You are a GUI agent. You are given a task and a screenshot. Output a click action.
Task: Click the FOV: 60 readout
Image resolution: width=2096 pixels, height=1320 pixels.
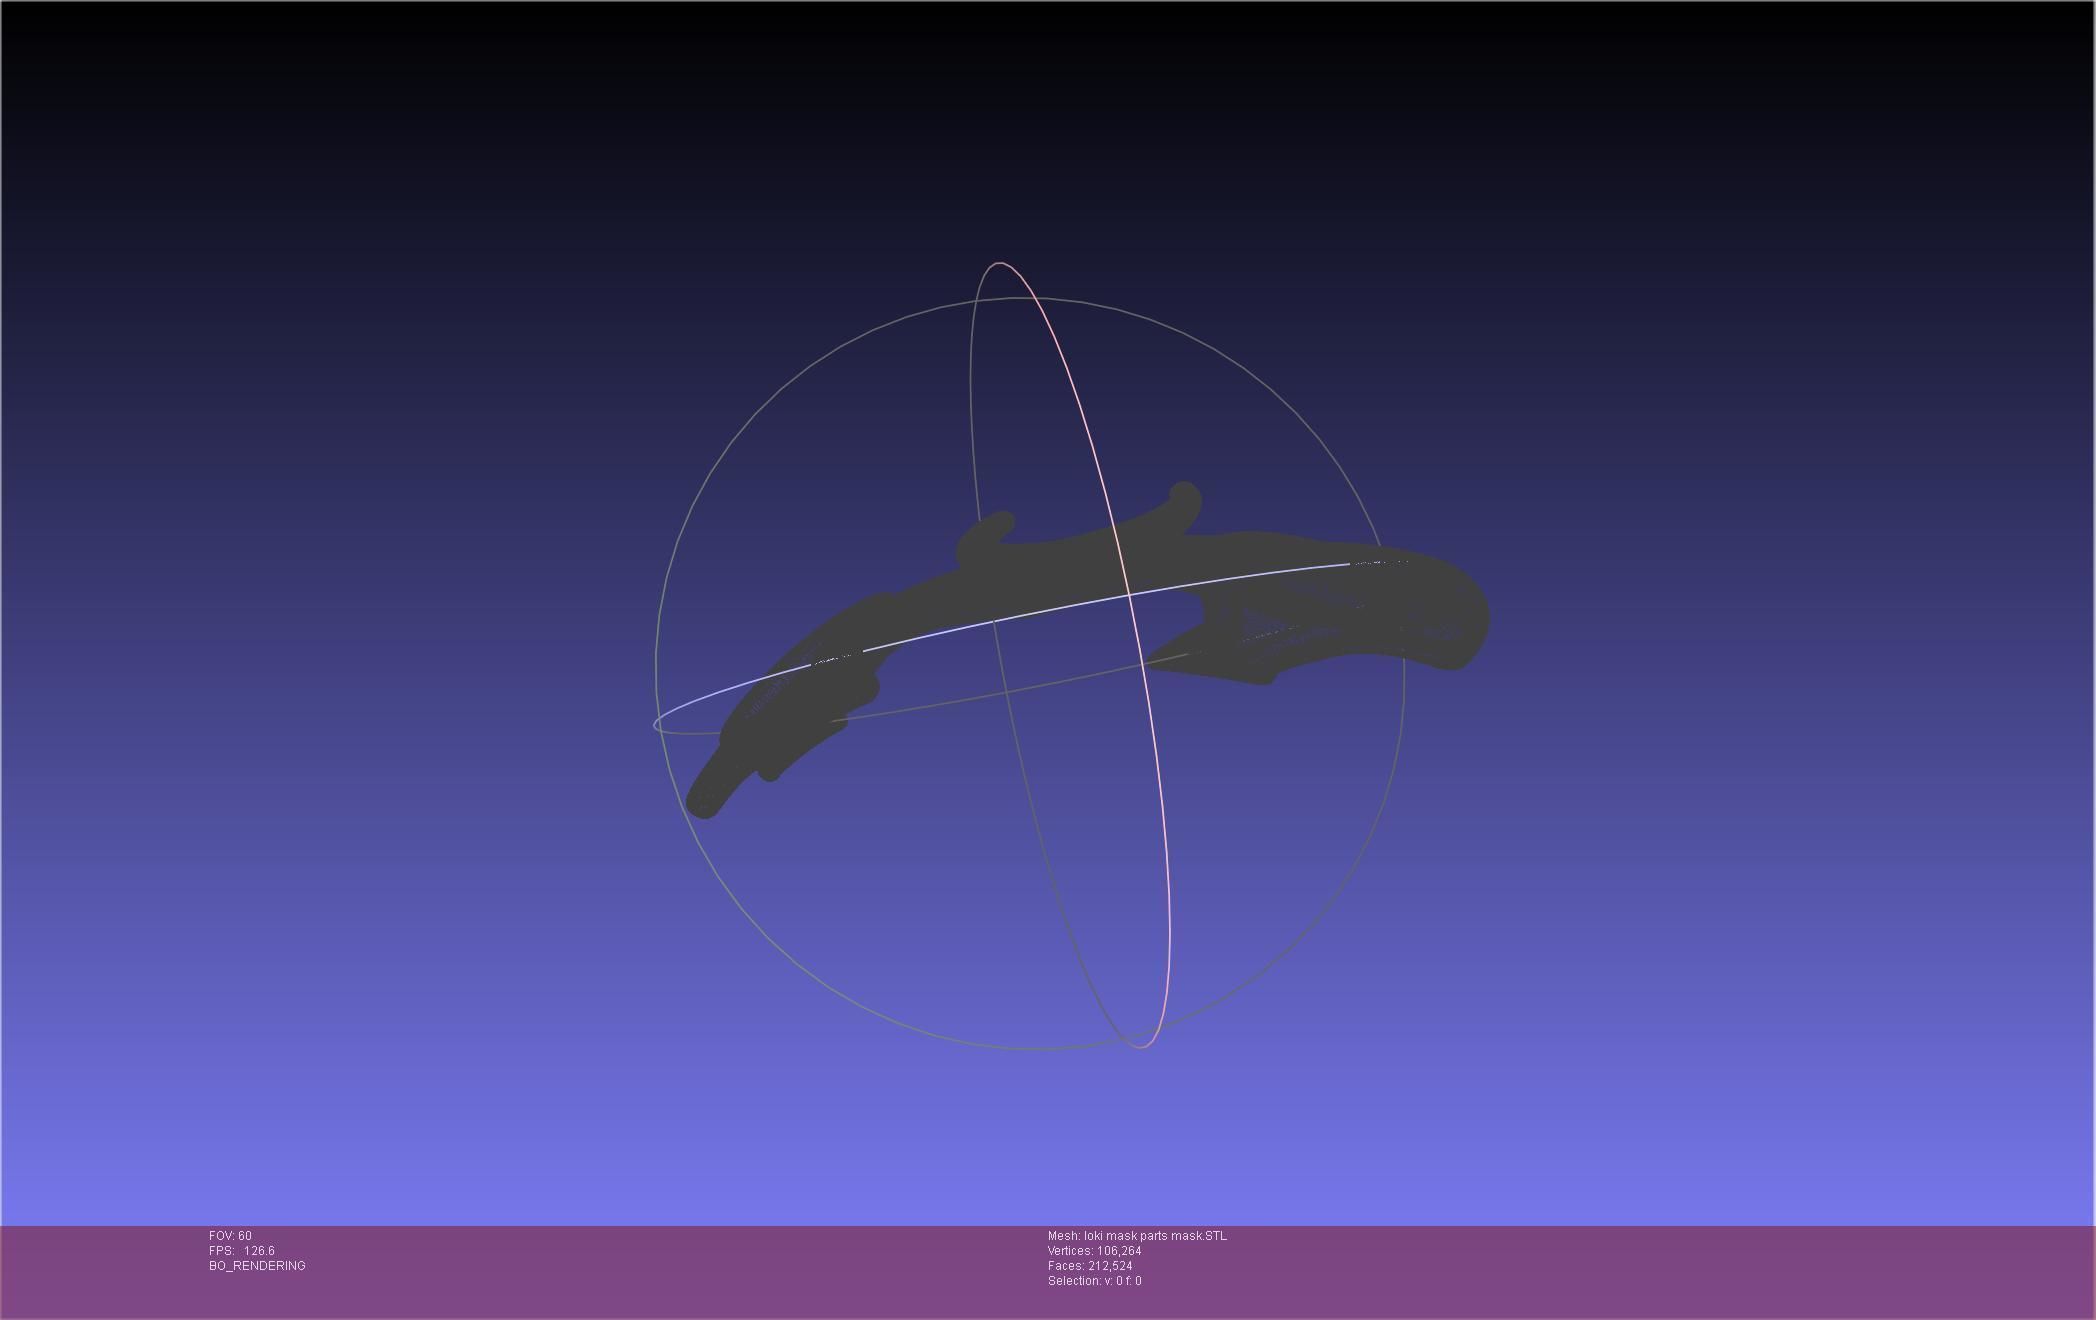click(230, 1236)
